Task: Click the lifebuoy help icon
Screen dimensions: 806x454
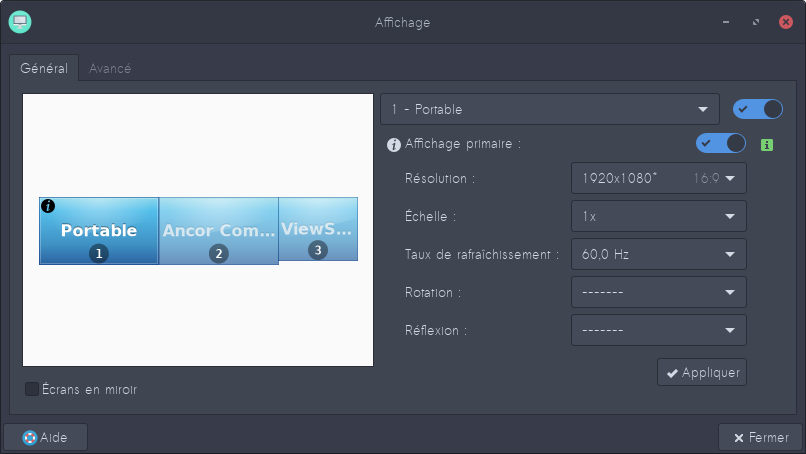Action: click(29, 438)
